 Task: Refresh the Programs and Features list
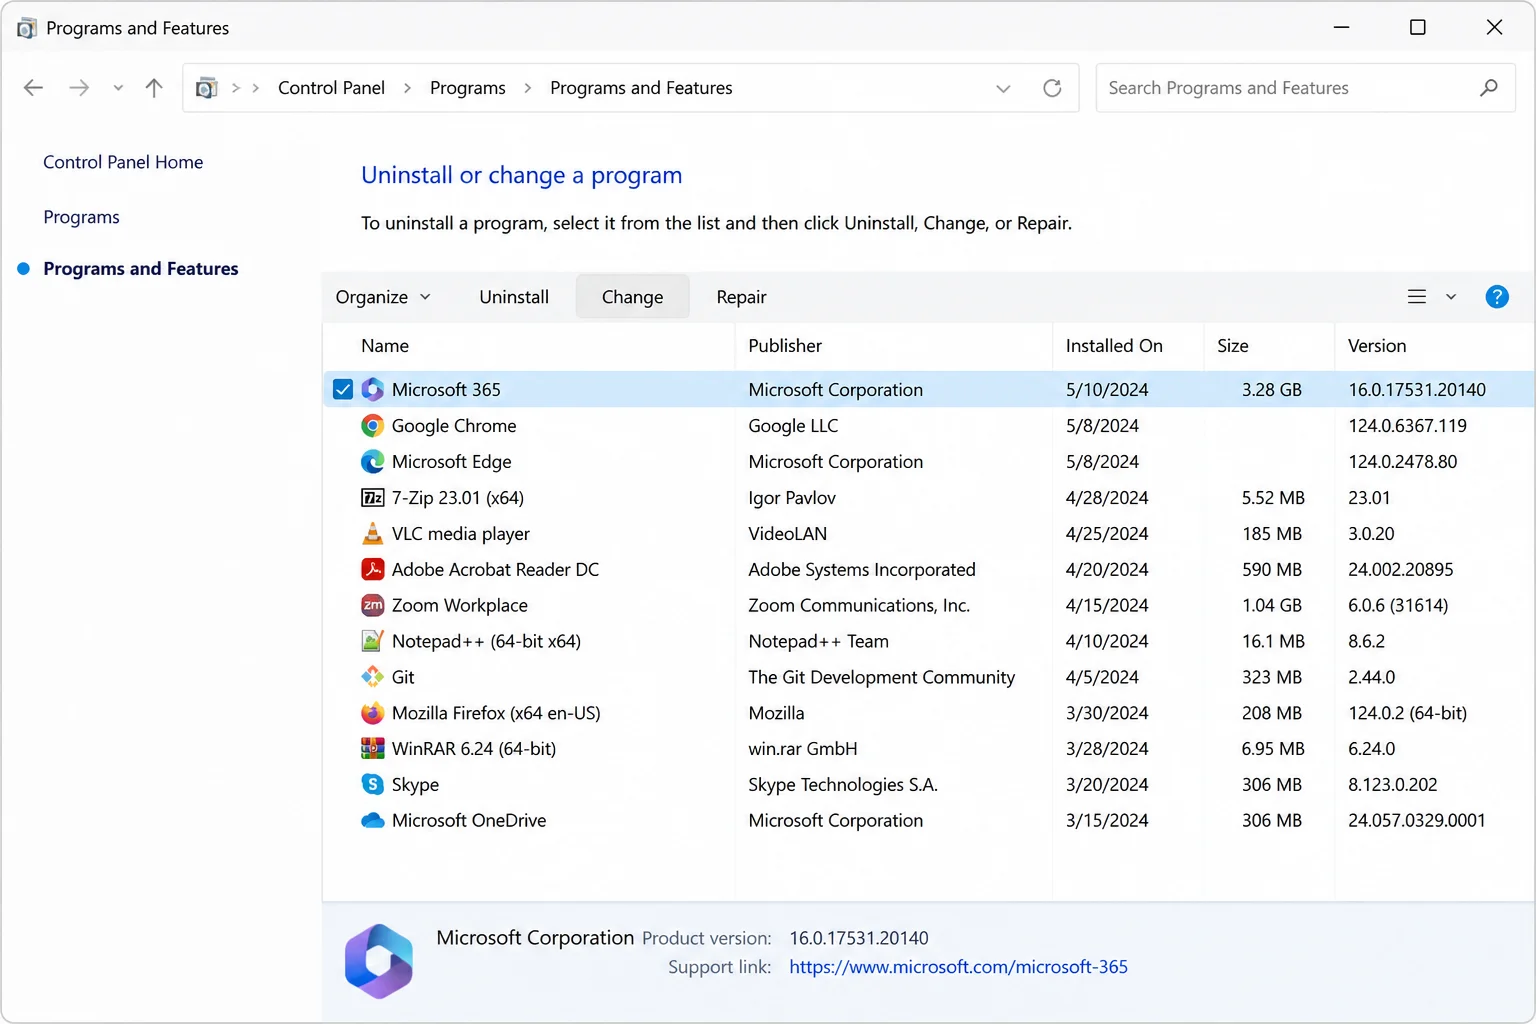[1052, 88]
